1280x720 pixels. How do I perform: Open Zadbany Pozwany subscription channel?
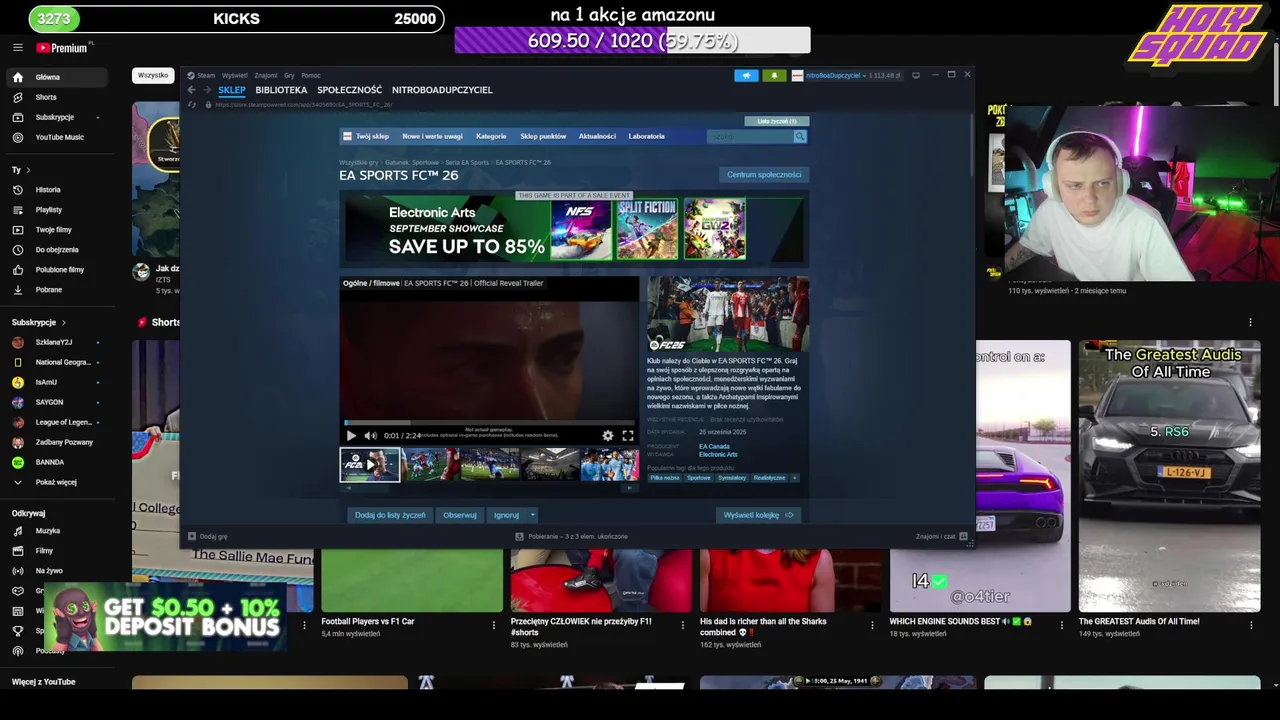pos(57,442)
